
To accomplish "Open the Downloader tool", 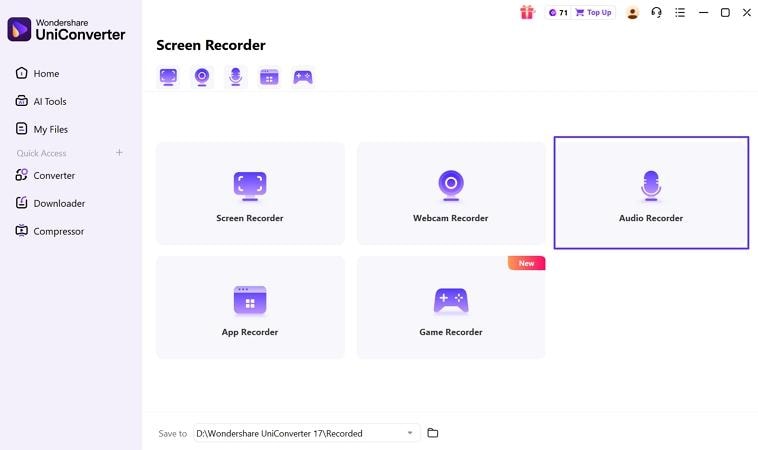I will pyautogui.click(x=50, y=203).
